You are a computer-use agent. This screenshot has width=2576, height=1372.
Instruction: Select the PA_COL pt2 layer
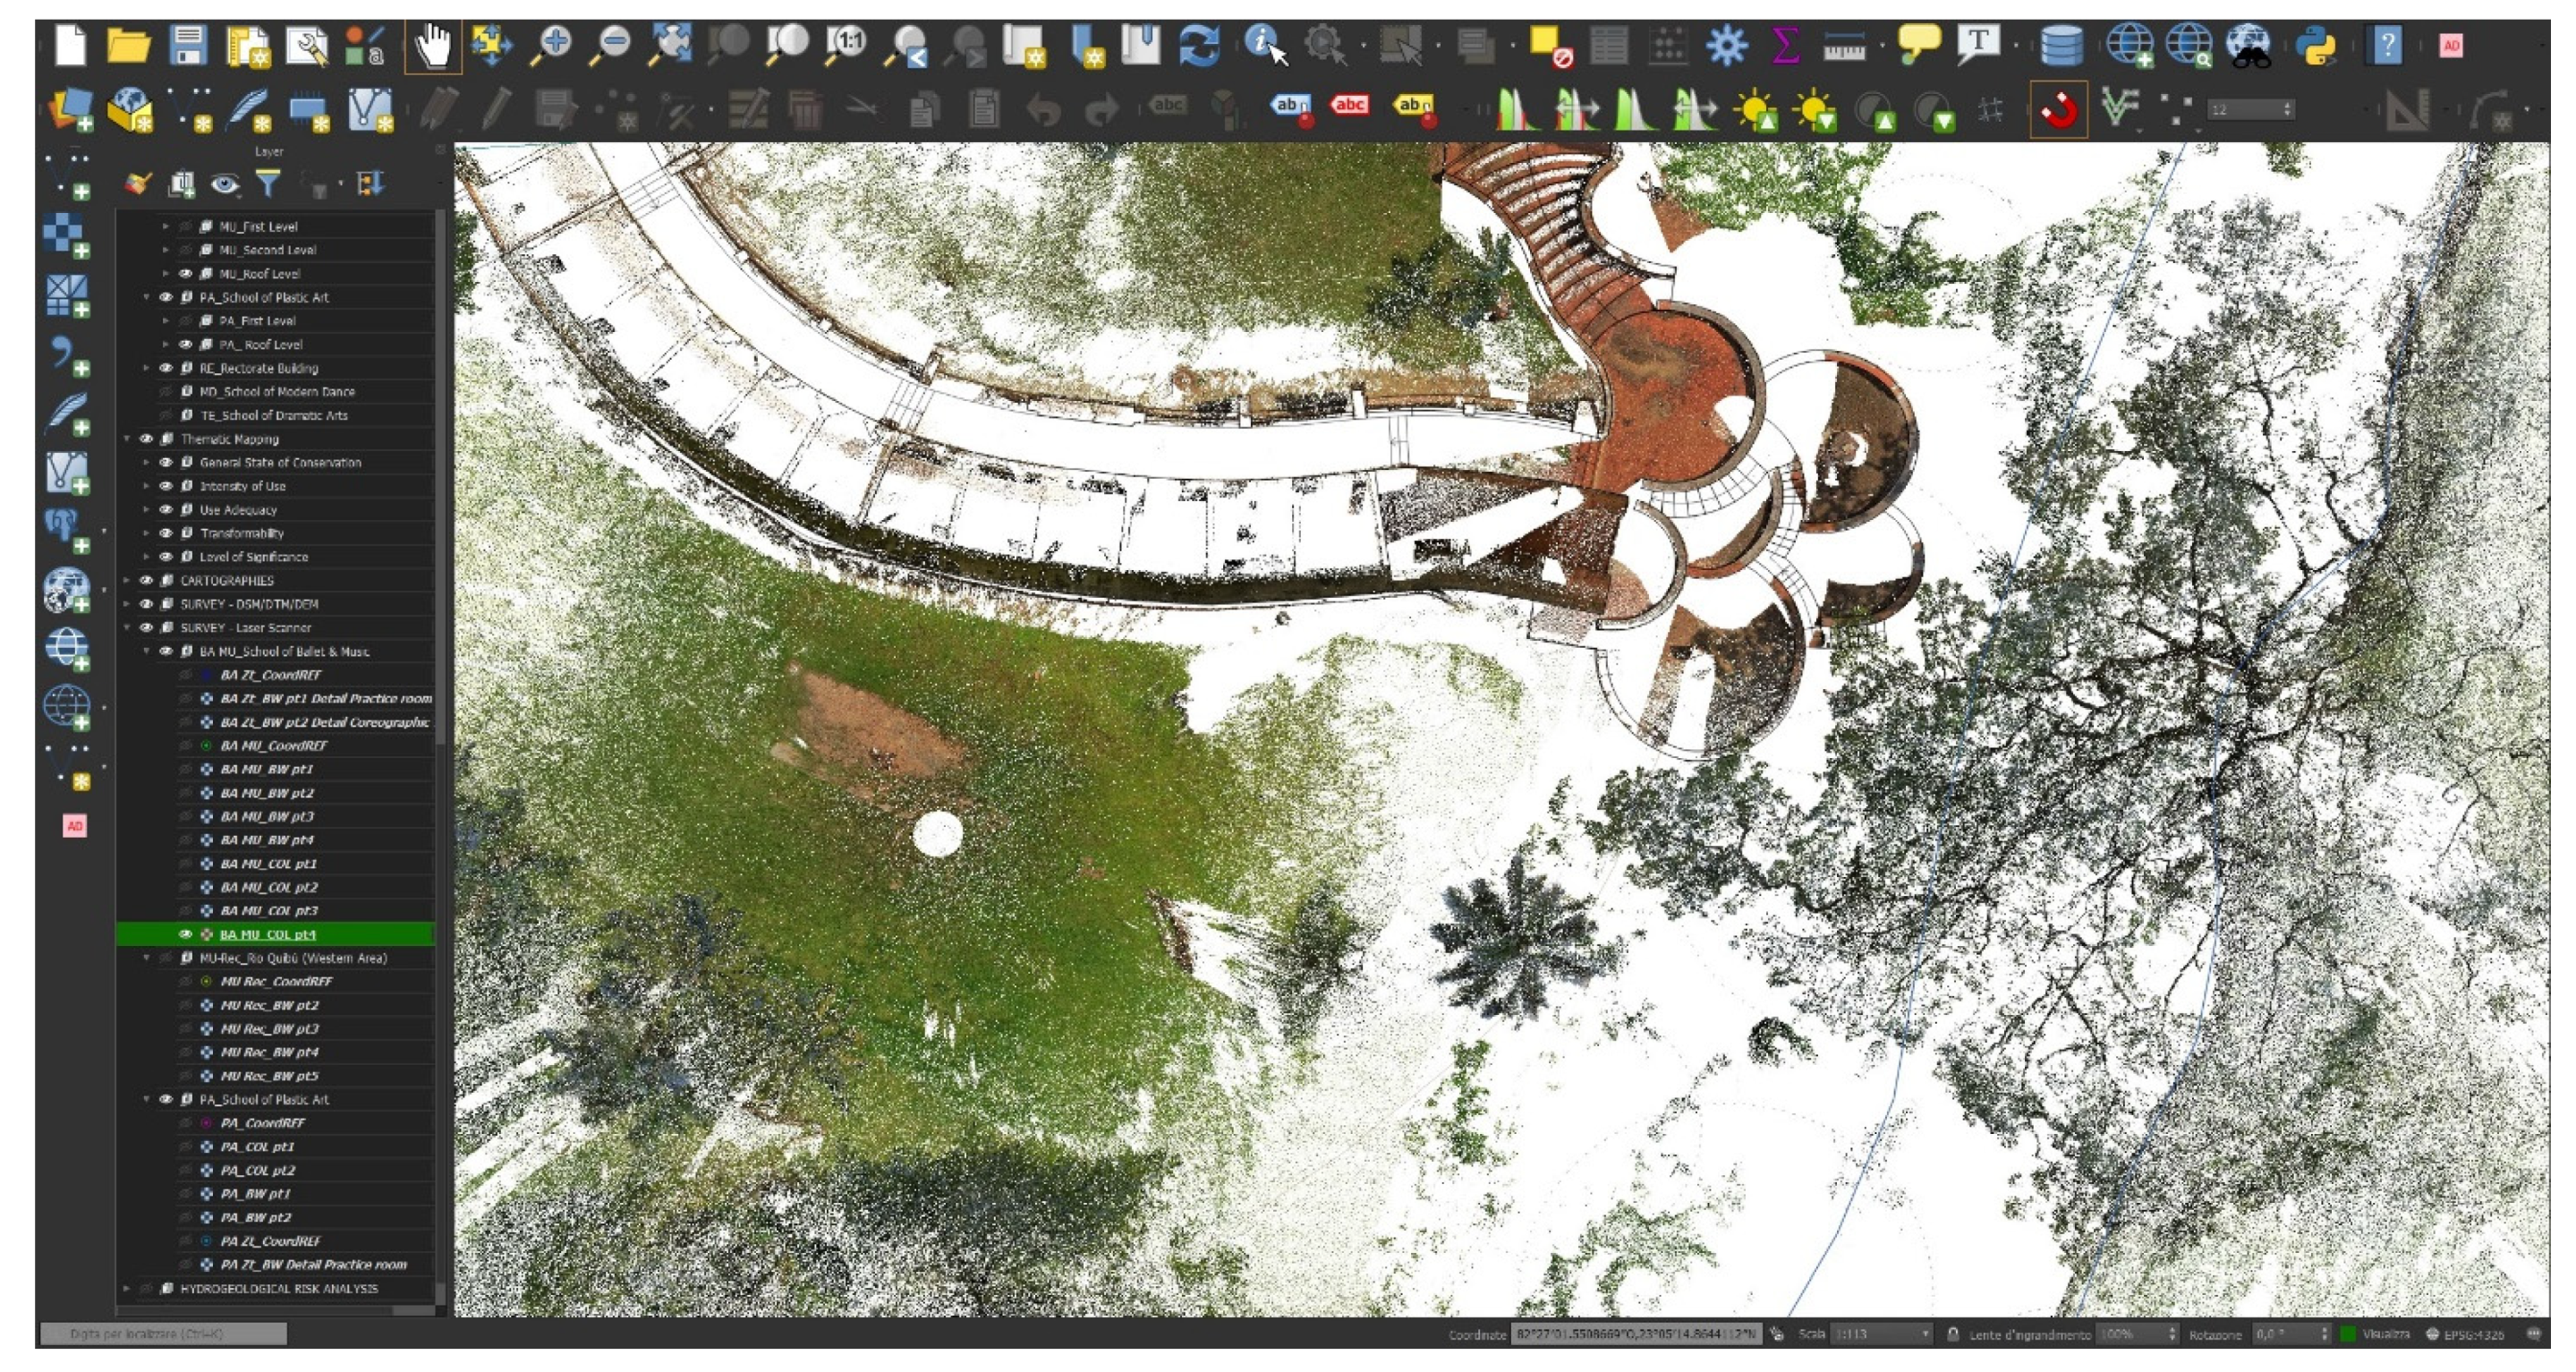(x=257, y=1171)
